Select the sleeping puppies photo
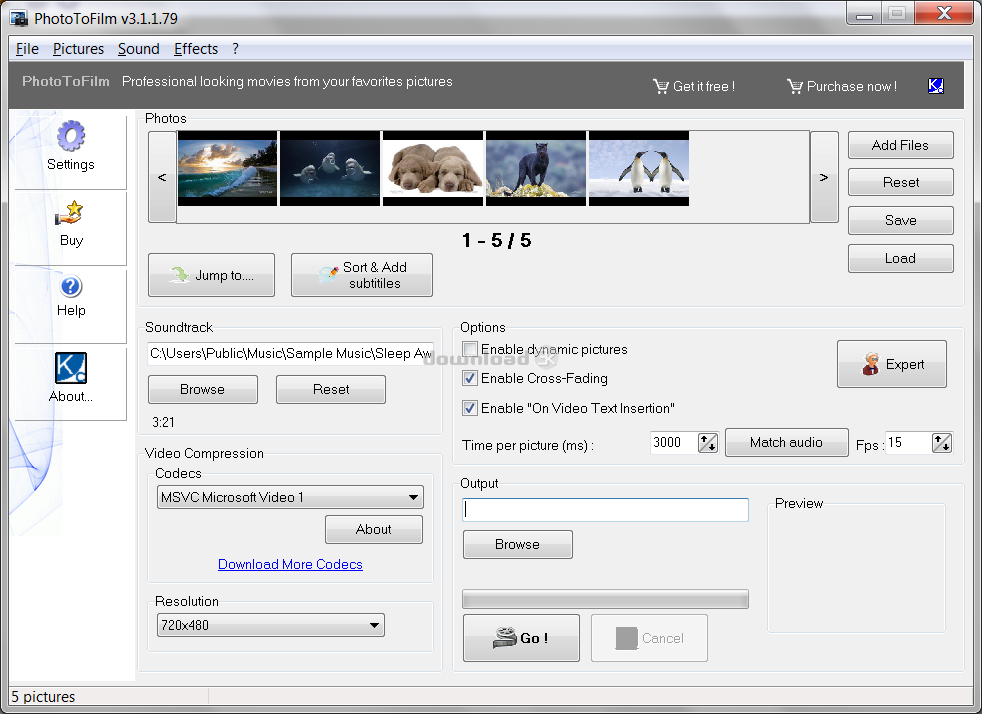This screenshot has height=714, width=982. tap(433, 168)
